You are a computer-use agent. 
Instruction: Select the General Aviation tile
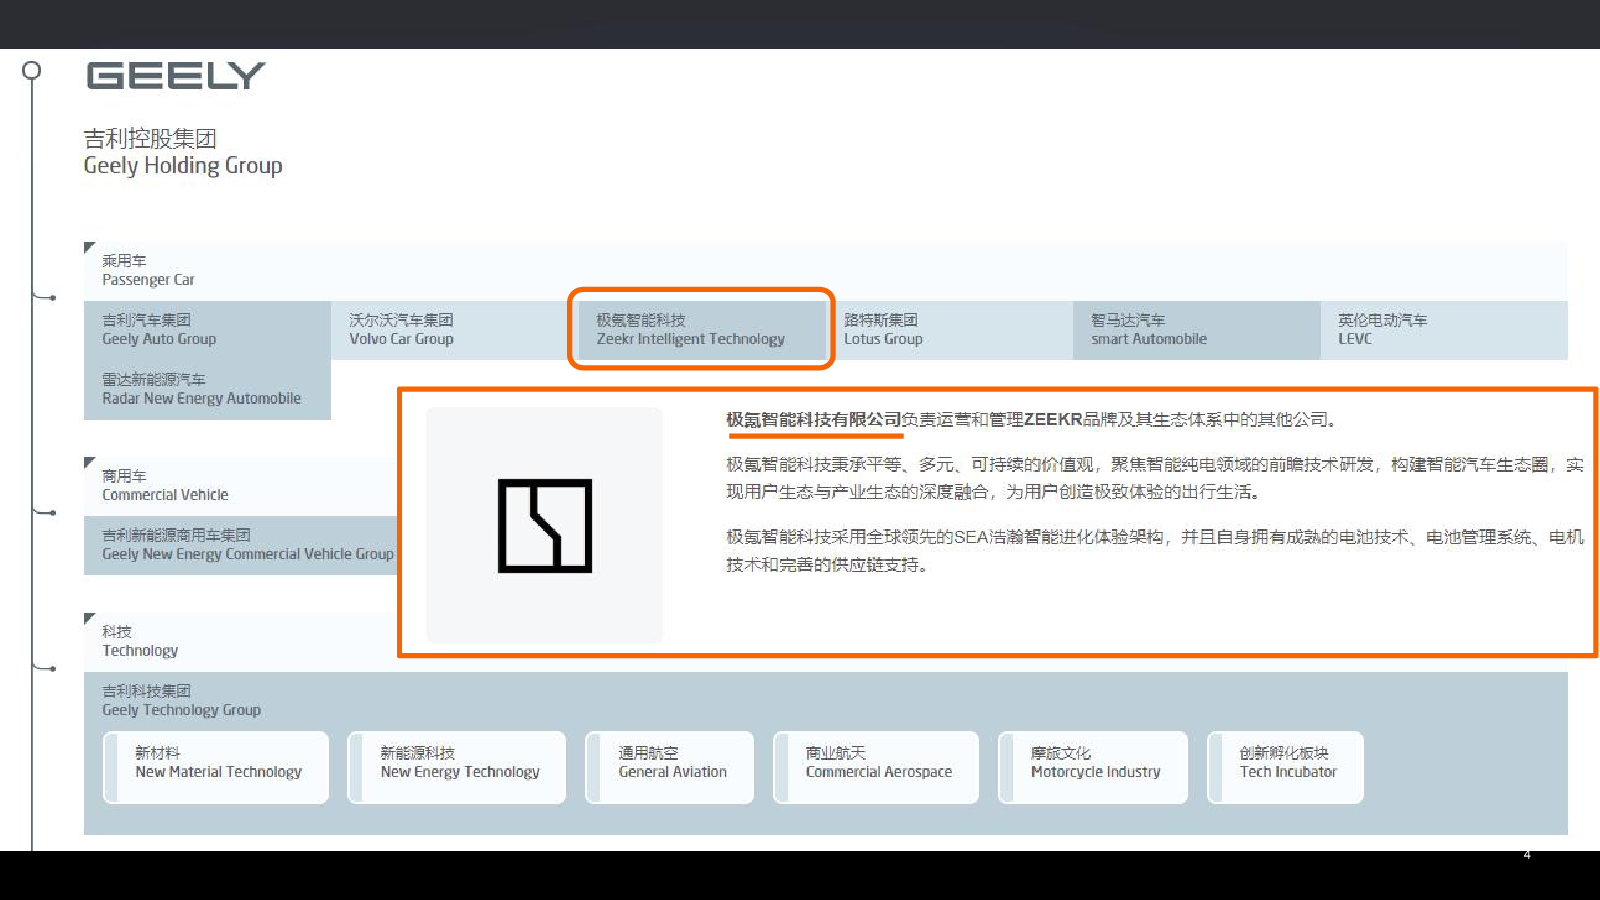(x=670, y=767)
